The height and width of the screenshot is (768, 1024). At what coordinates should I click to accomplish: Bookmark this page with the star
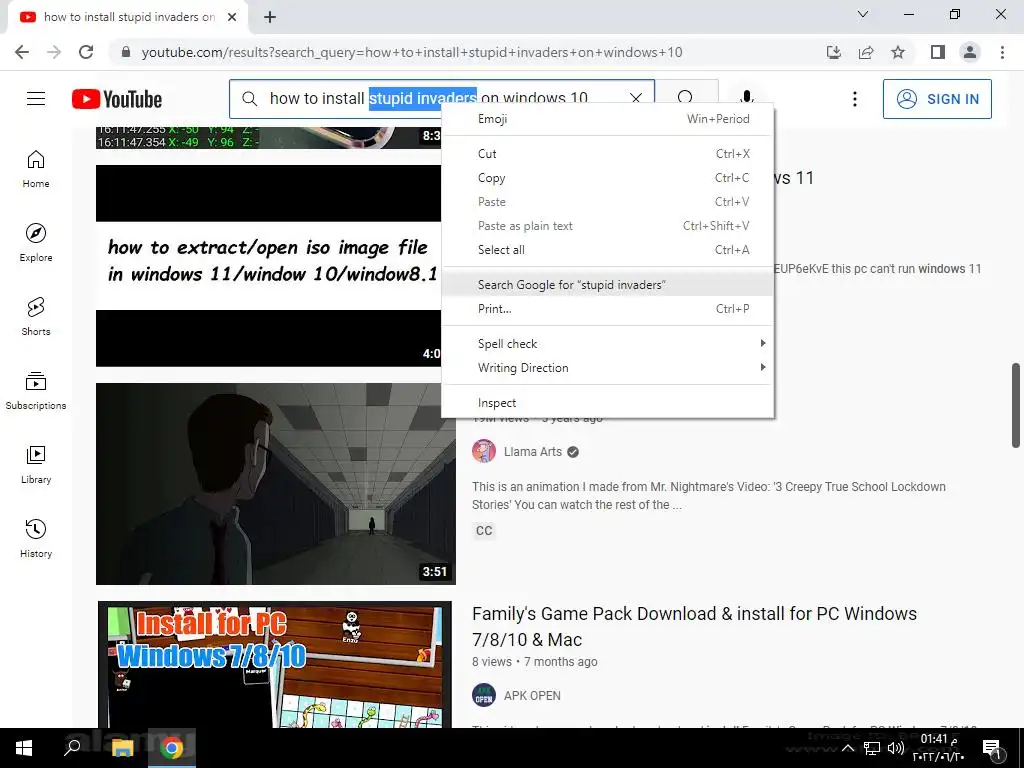pyautogui.click(x=898, y=52)
